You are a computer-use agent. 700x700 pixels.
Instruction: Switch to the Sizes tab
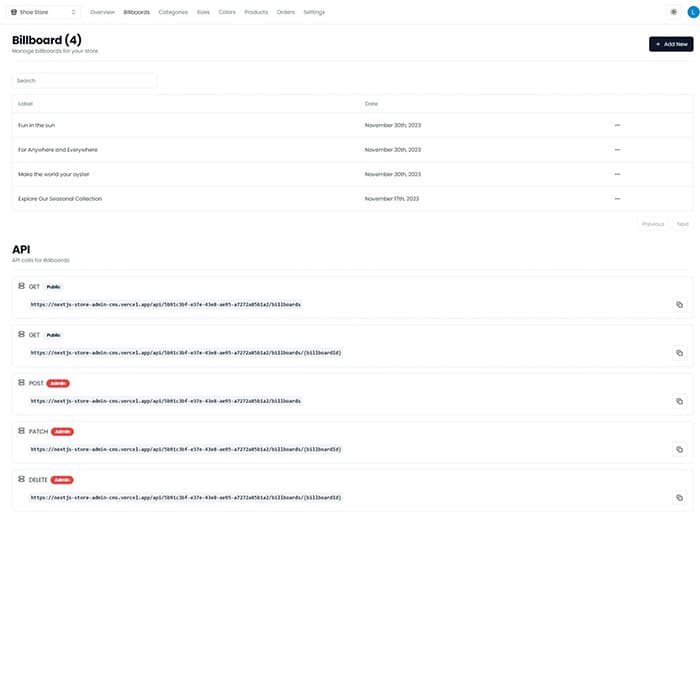tap(203, 12)
